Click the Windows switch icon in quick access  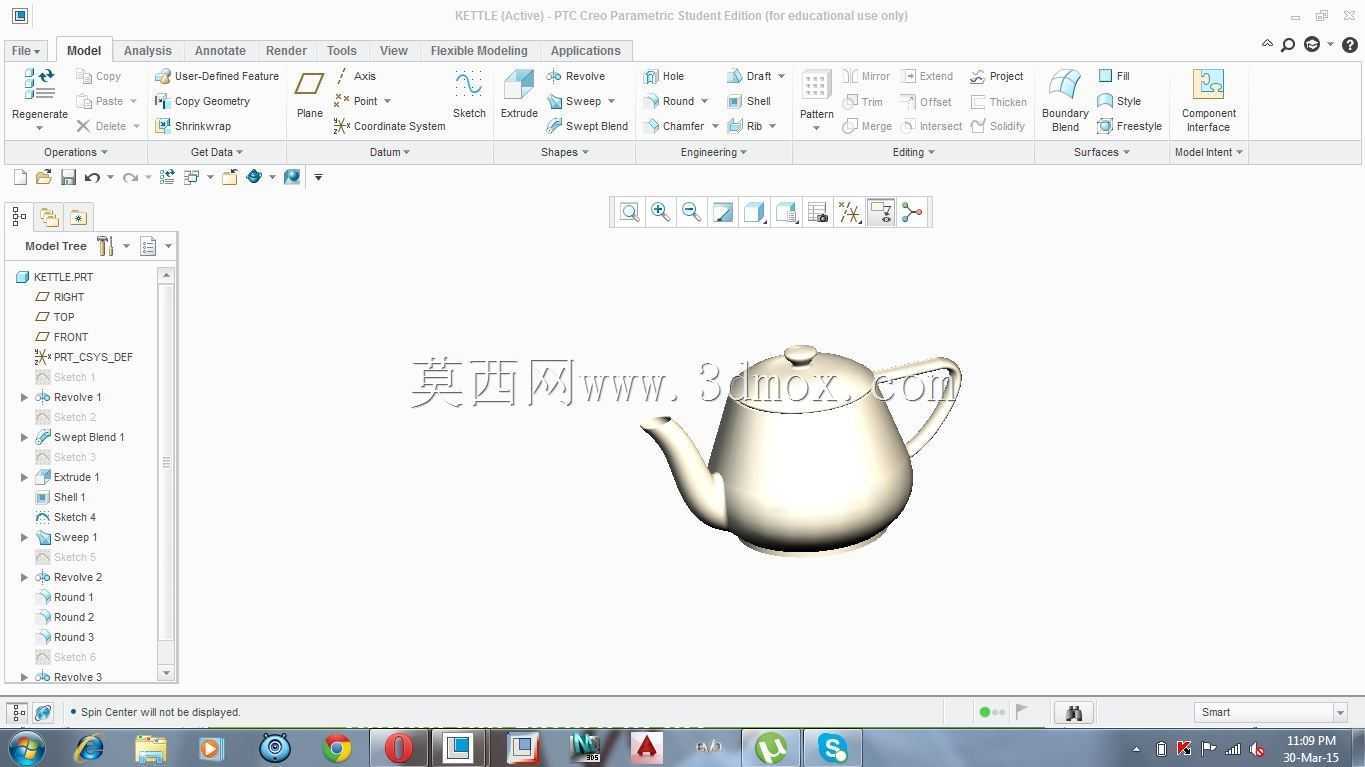click(191, 177)
